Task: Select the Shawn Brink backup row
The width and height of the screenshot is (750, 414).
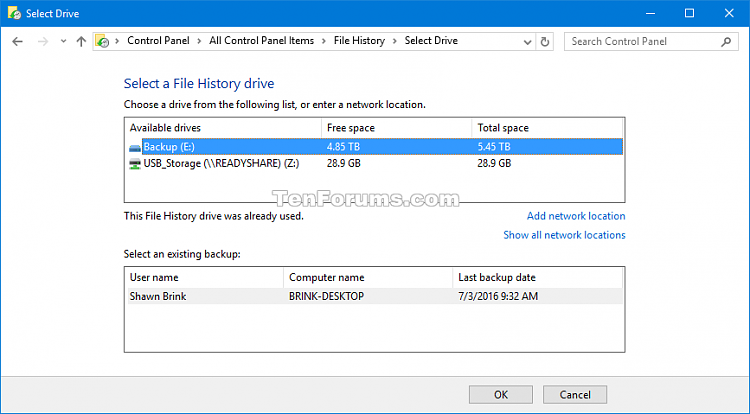Action: click(375, 296)
